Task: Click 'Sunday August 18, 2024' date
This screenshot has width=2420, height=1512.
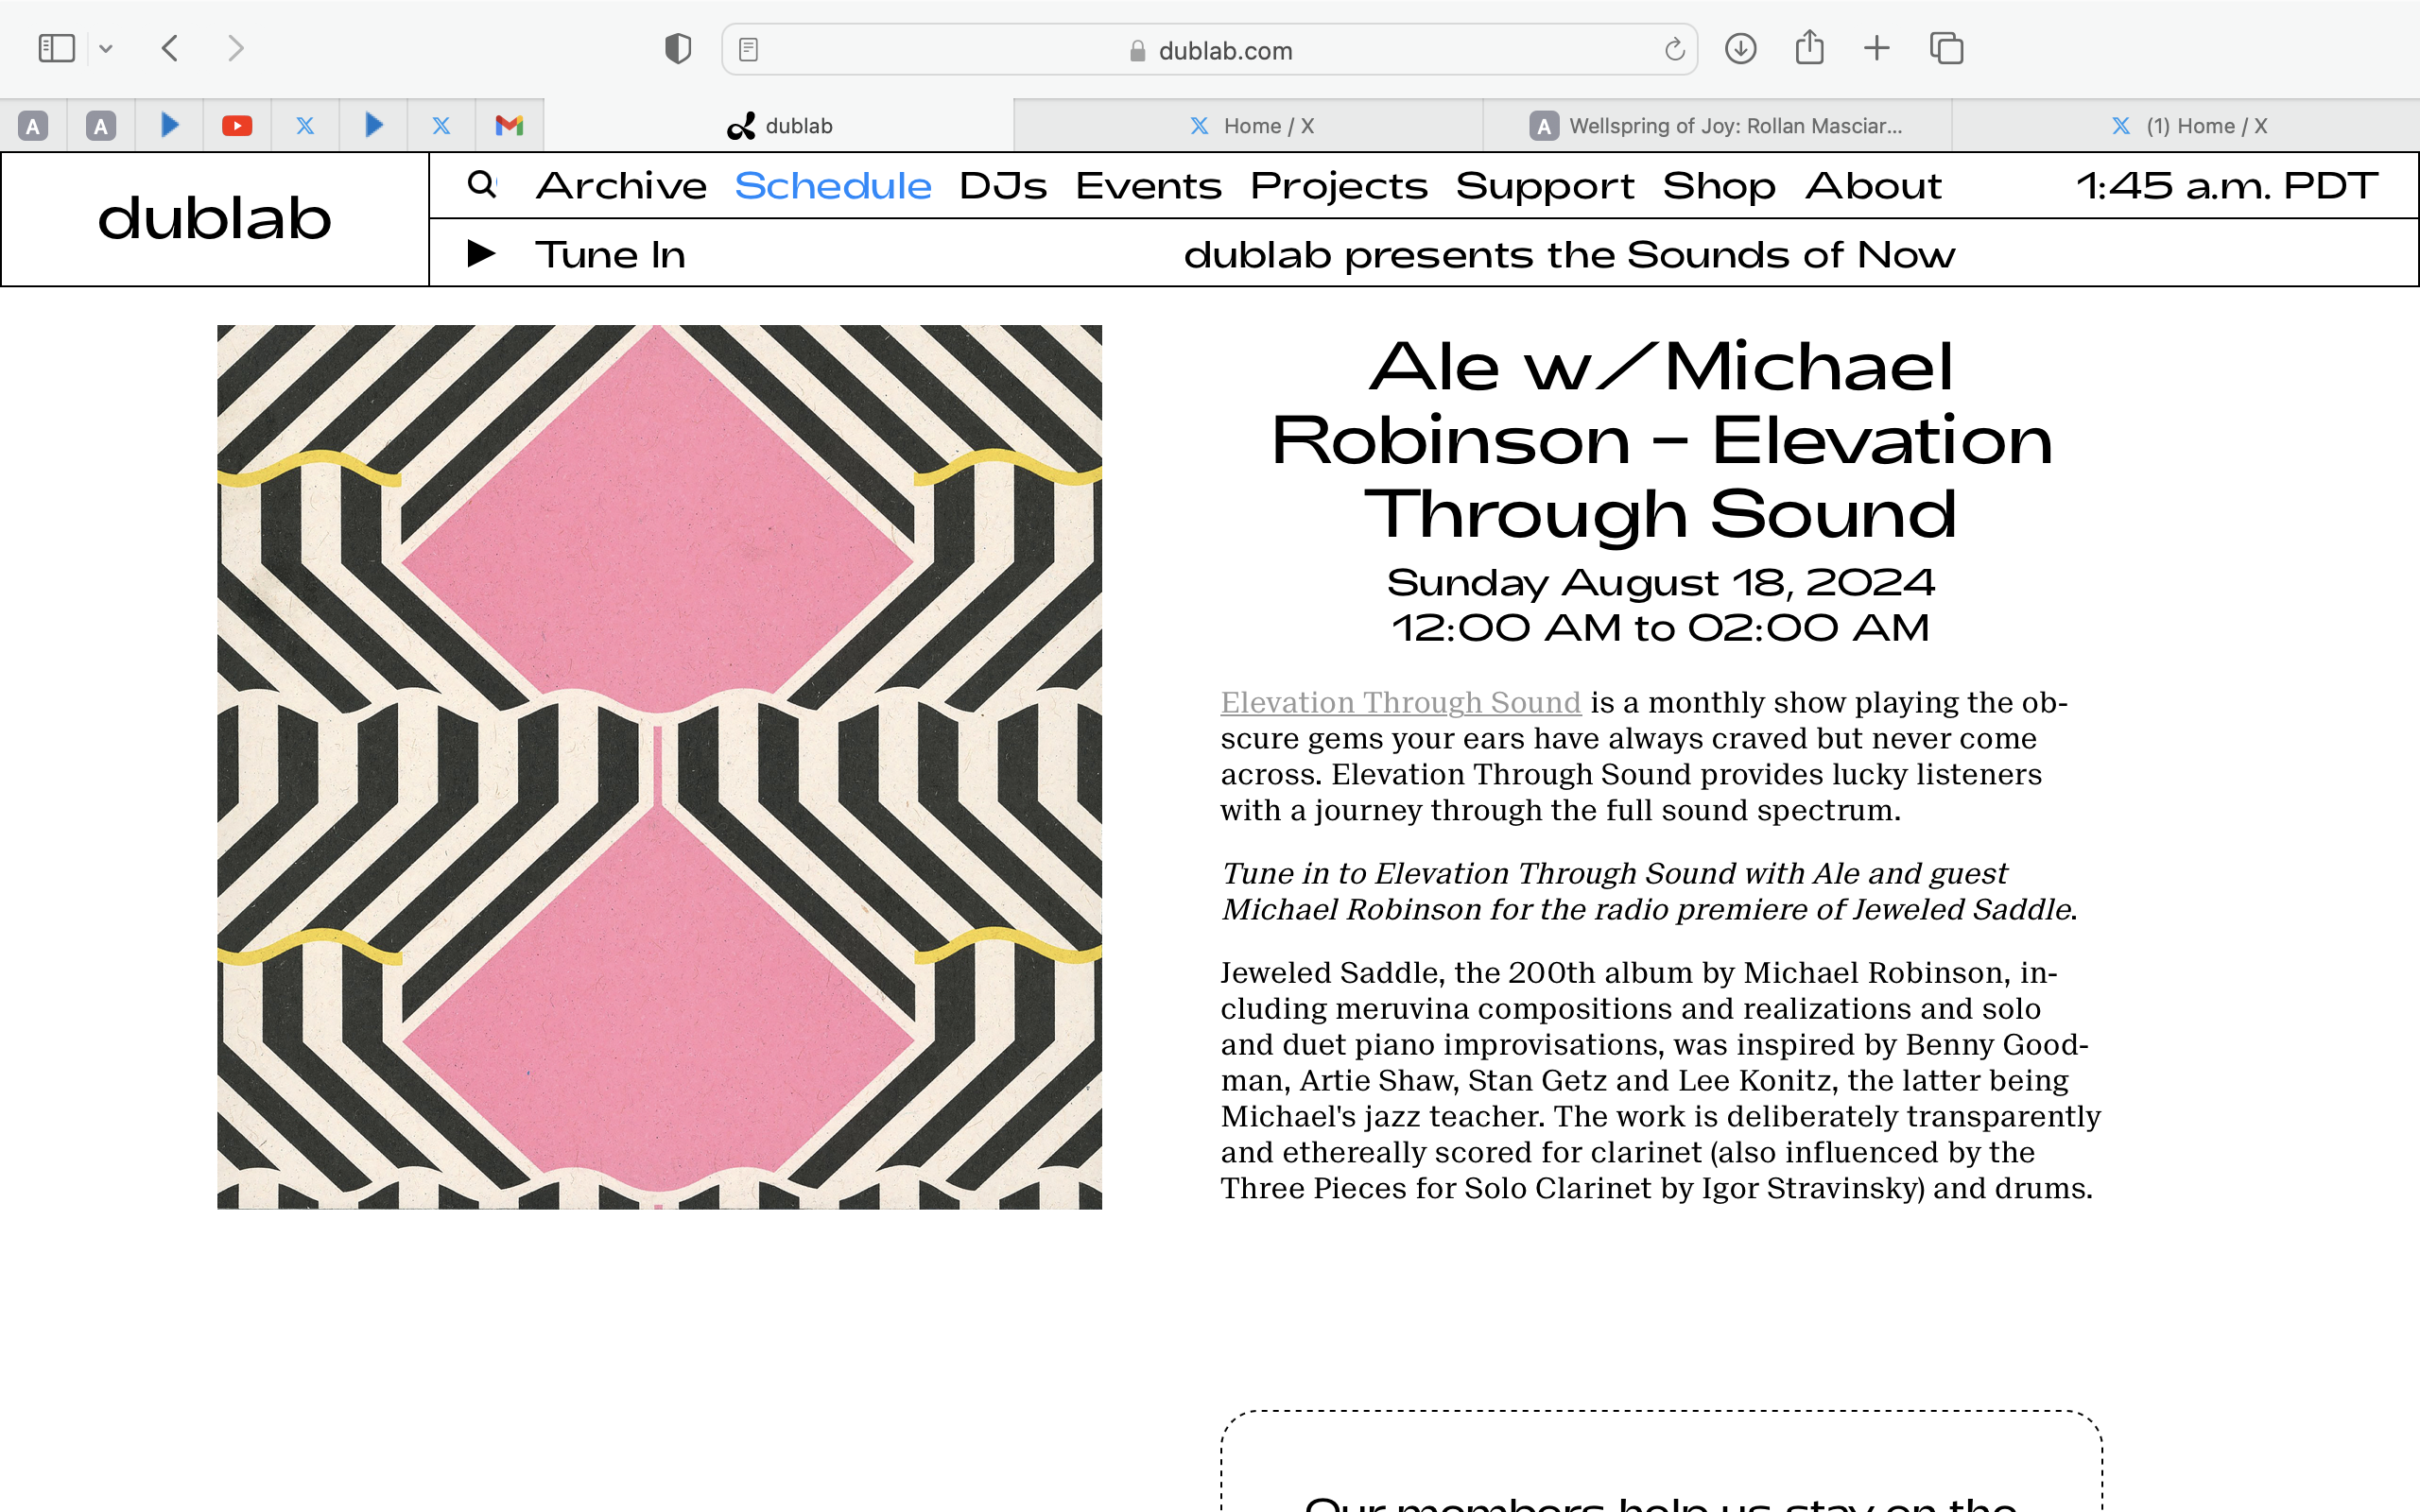Action: click(x=1661, y=582)
